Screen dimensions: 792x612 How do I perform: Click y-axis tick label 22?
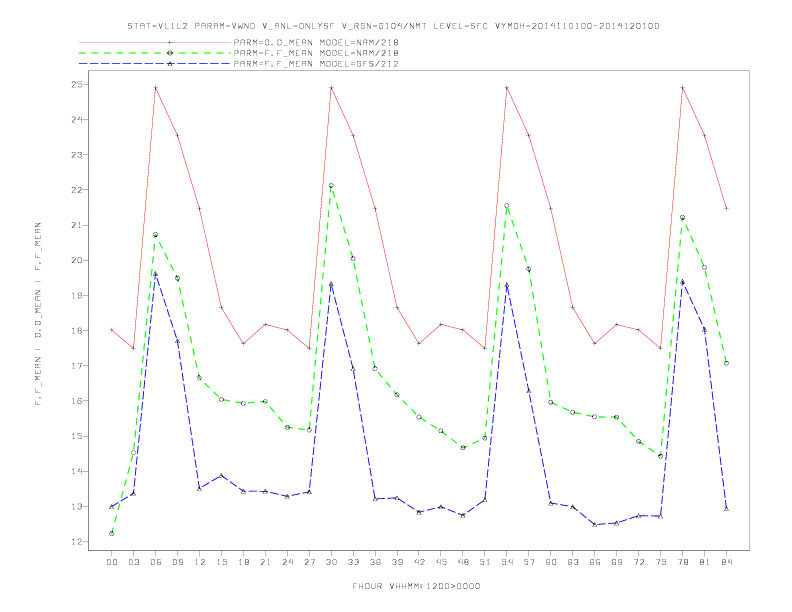76,190
